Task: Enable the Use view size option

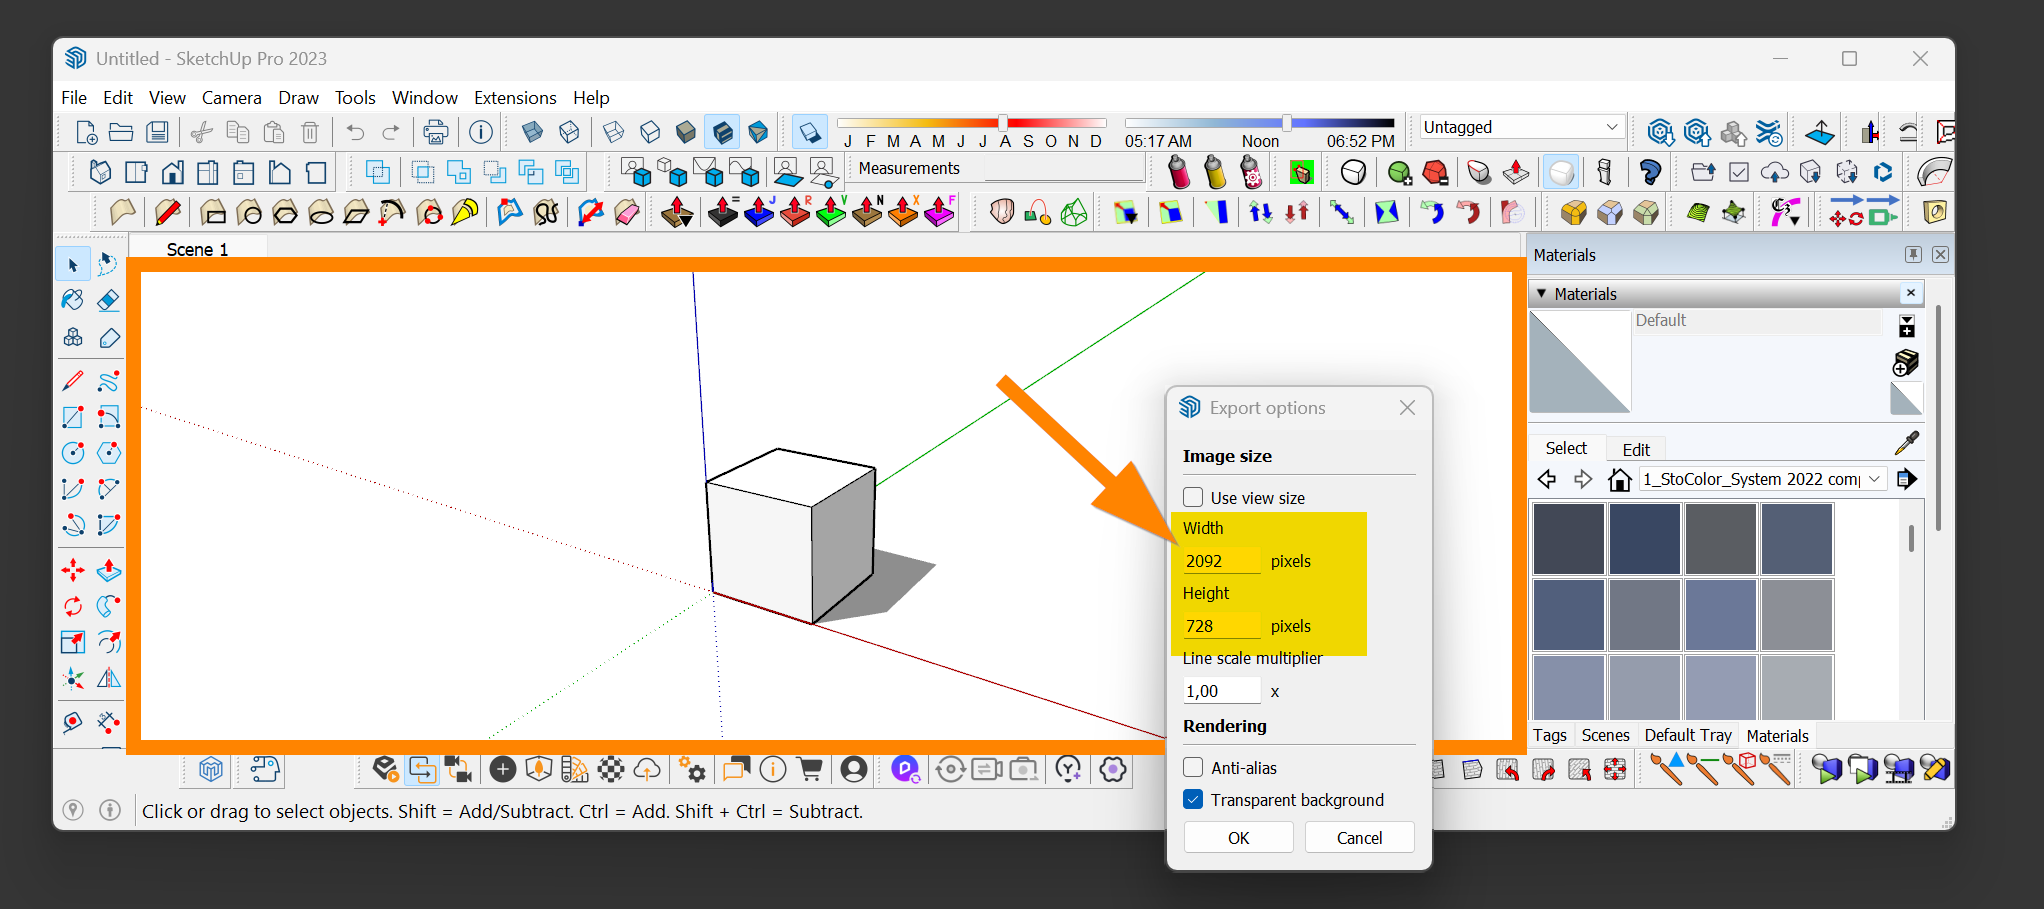Action: point(1192,497)
